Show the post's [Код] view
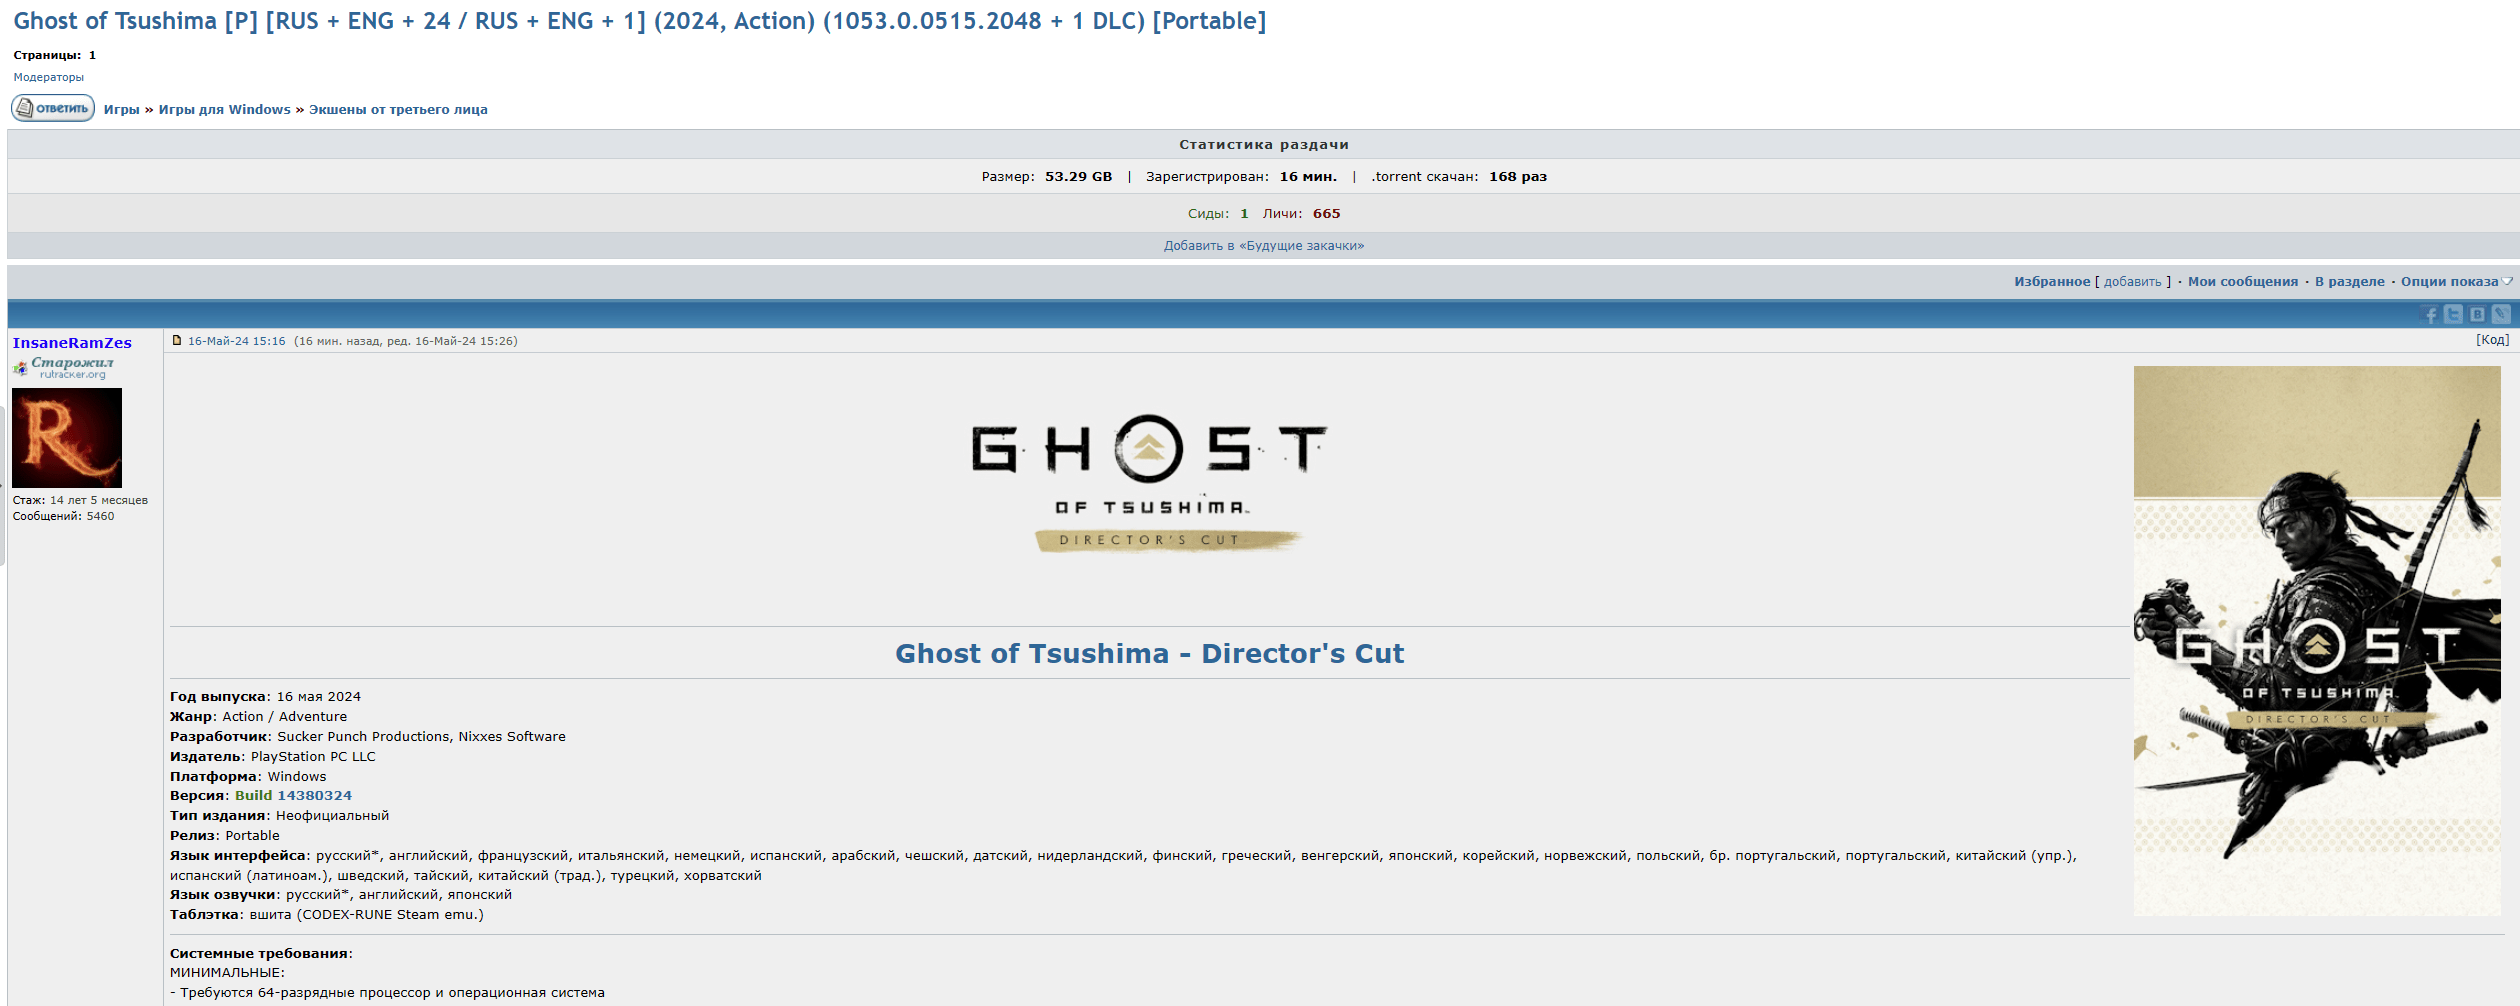The height and width of the screenshot is (1006, 2520). point(2492,340)
